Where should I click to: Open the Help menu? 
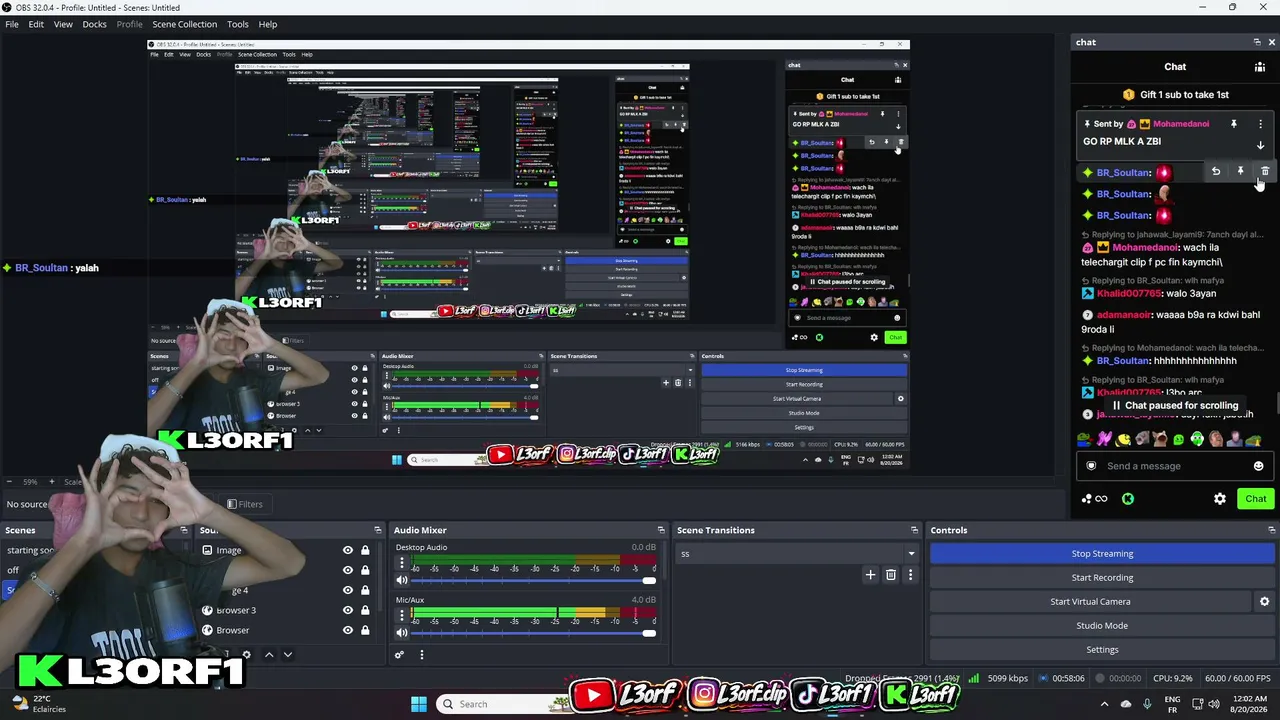coord(268,24)
